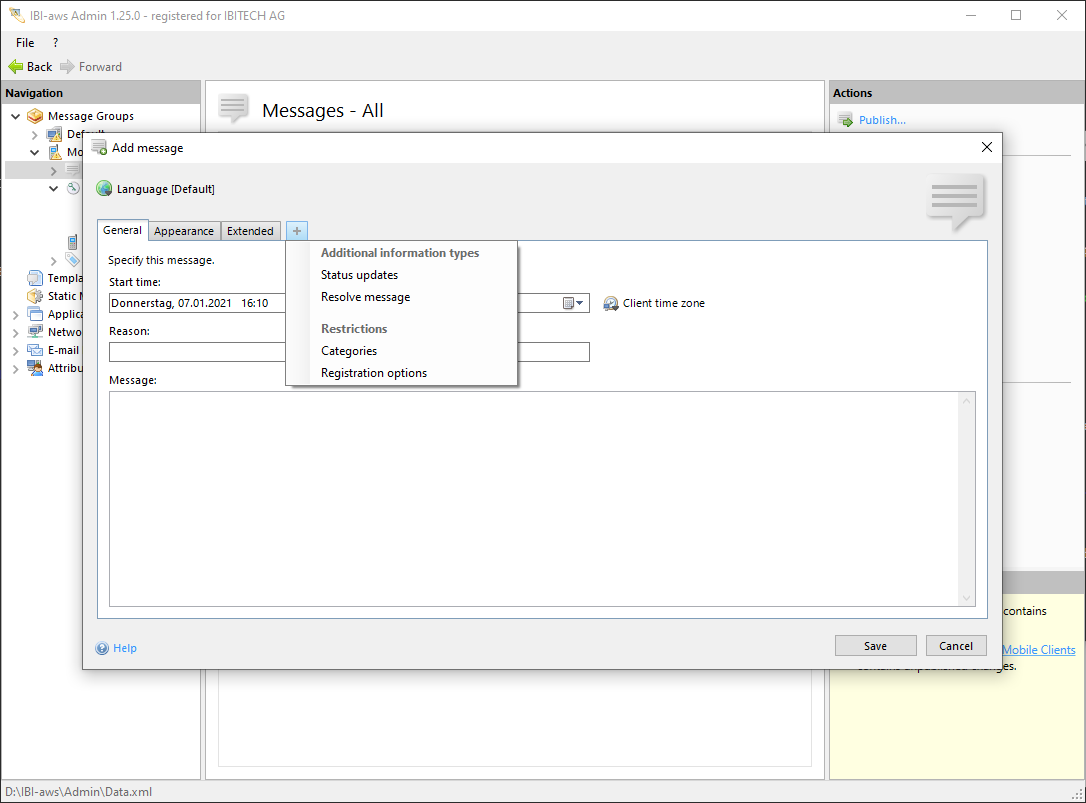Click the blue Help question mark icon
The height and width of the screenshot is (803, 1086).
coord(102,648)
